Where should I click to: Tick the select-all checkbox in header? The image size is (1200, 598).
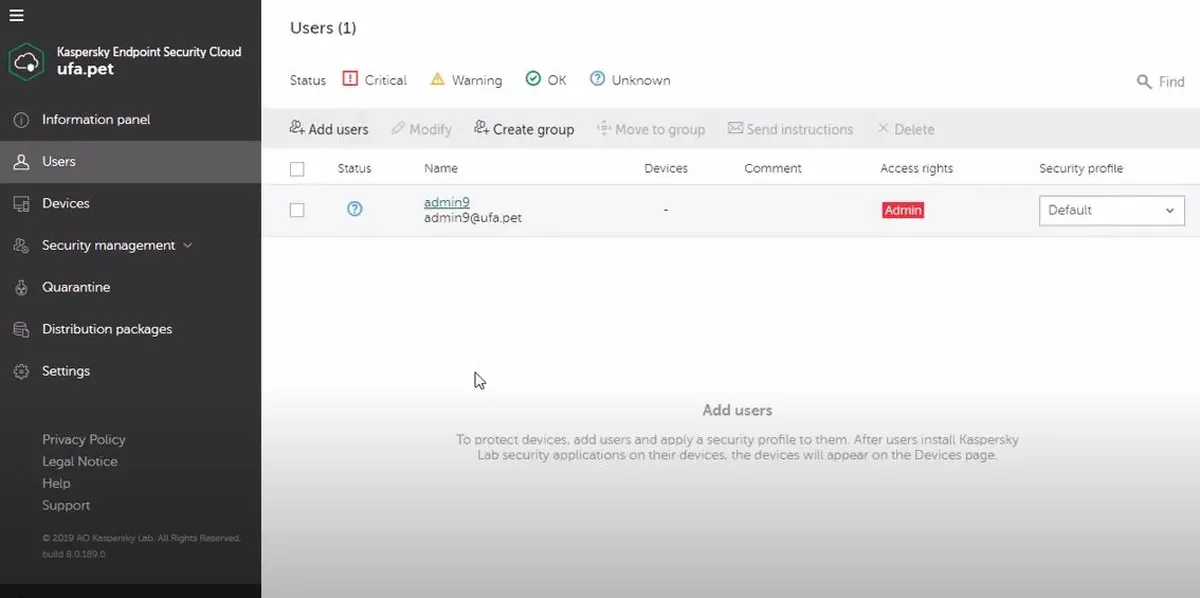(297, 169)
